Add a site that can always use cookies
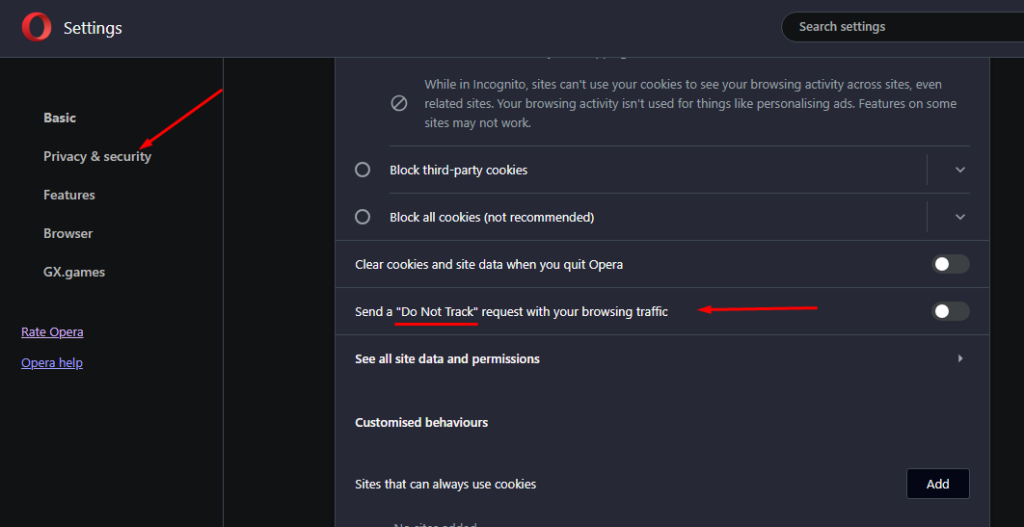The height and width of the screenshot is (527, 1024). point(938,484)
